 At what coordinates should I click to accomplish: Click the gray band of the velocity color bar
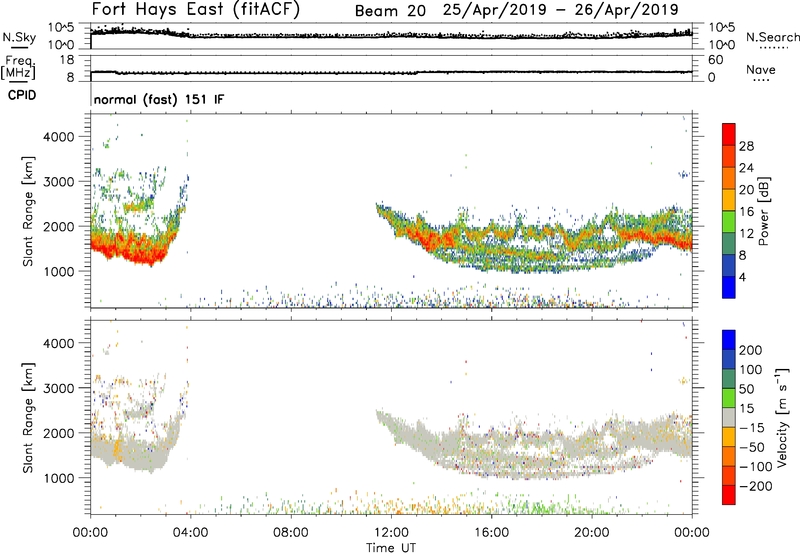pyautogui.click(x=729, y=418)
